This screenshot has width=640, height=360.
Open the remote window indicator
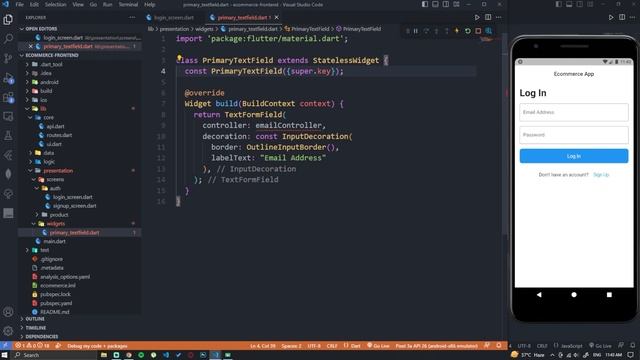[x=6, y=346]
